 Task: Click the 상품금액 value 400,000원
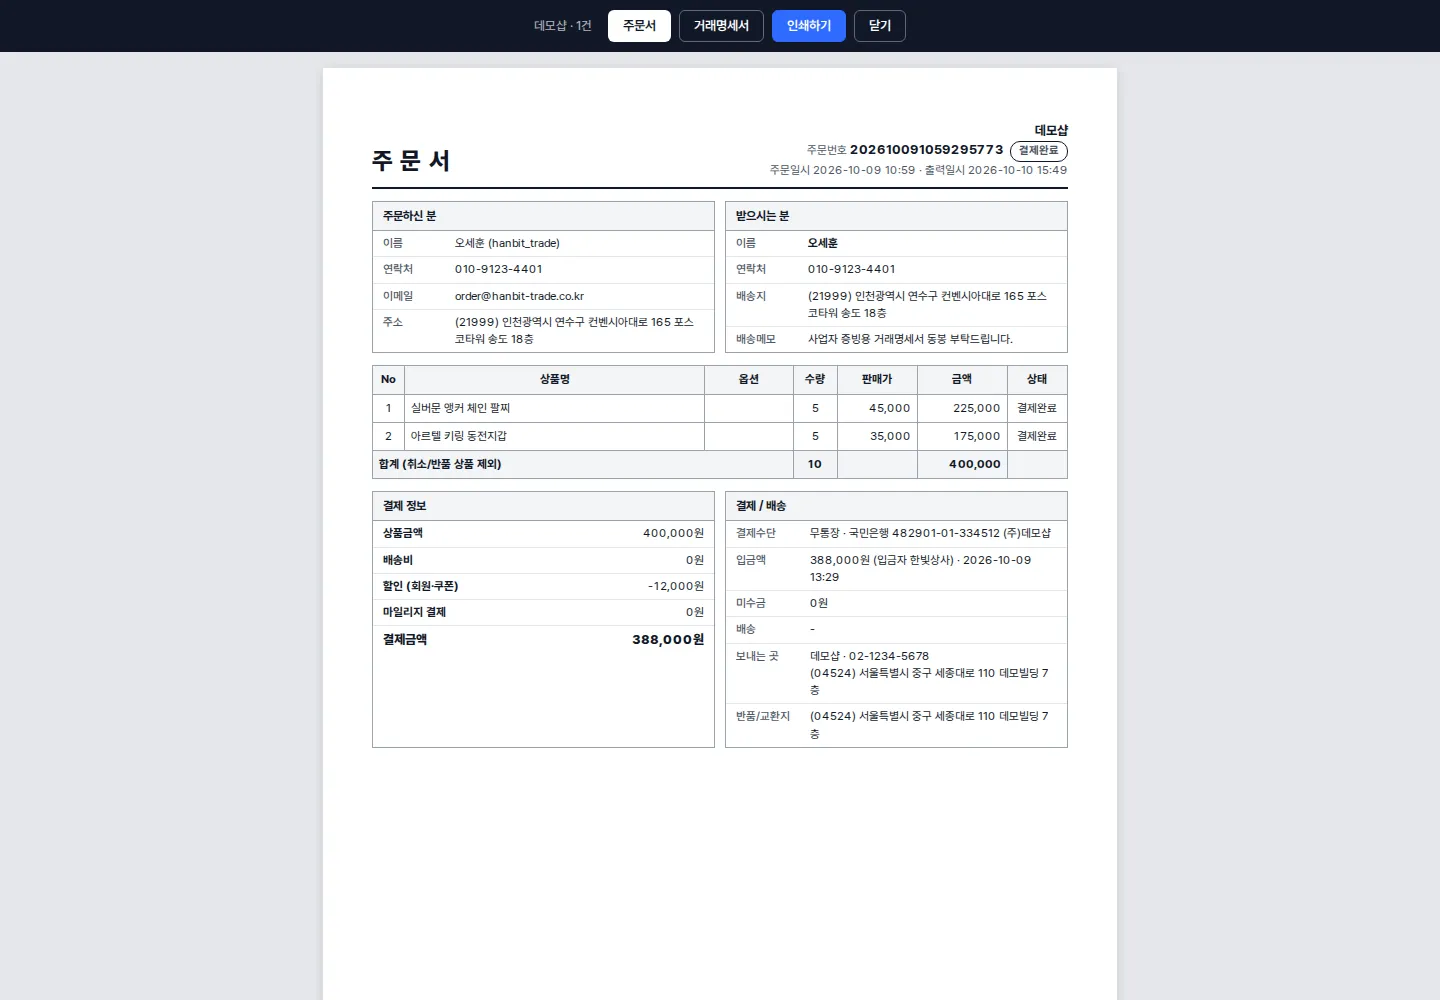(x=673, y=533)
